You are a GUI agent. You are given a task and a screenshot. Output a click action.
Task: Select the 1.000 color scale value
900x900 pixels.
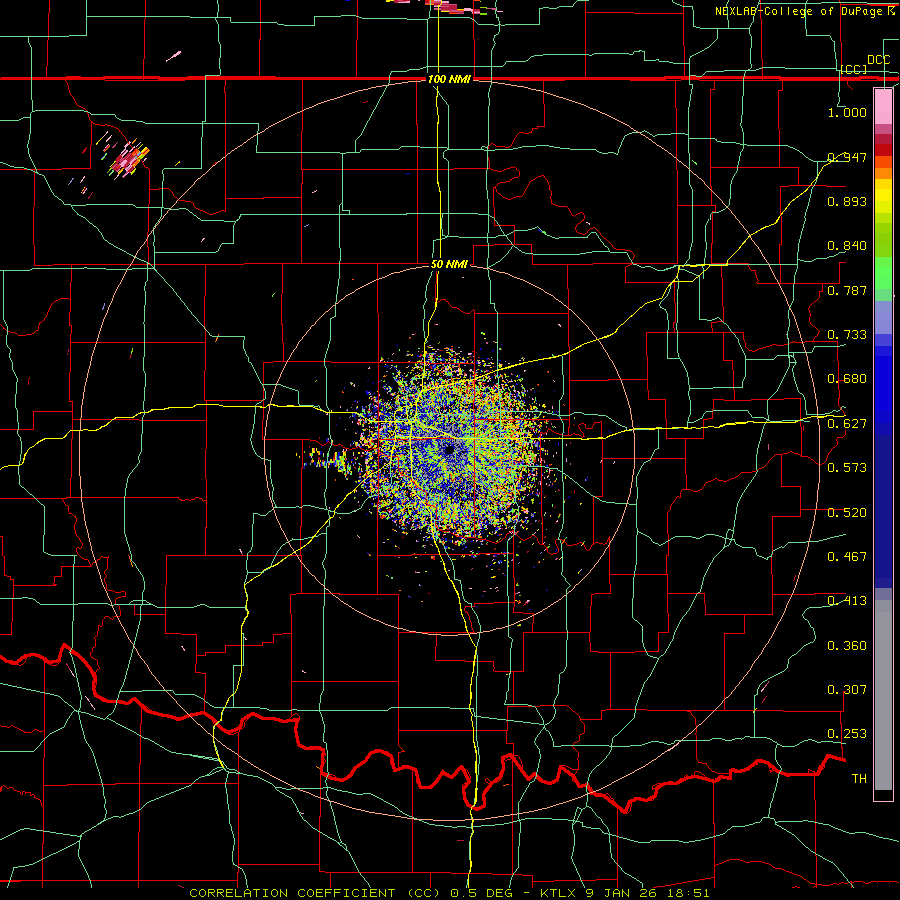pyautogui.click(x=847, y=112)
